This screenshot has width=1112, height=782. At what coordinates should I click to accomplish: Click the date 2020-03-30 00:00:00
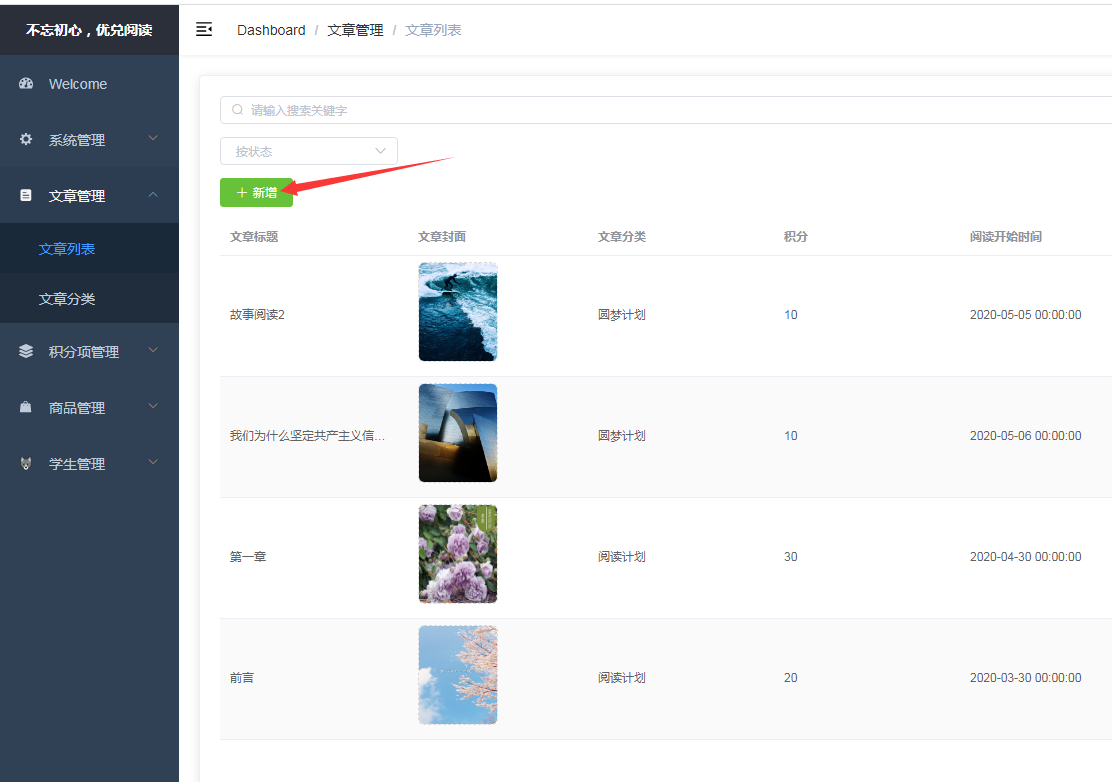point(1025,678)
